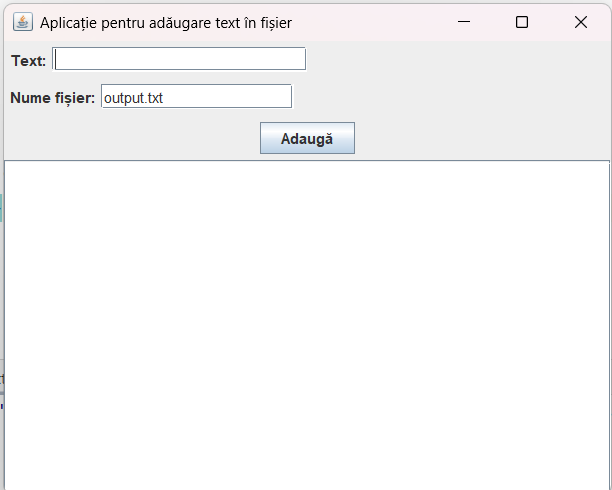Click the Java coffee cup window icon
Image resolution: width=612 pixels, height=490 pixels.
pos(23,22)
